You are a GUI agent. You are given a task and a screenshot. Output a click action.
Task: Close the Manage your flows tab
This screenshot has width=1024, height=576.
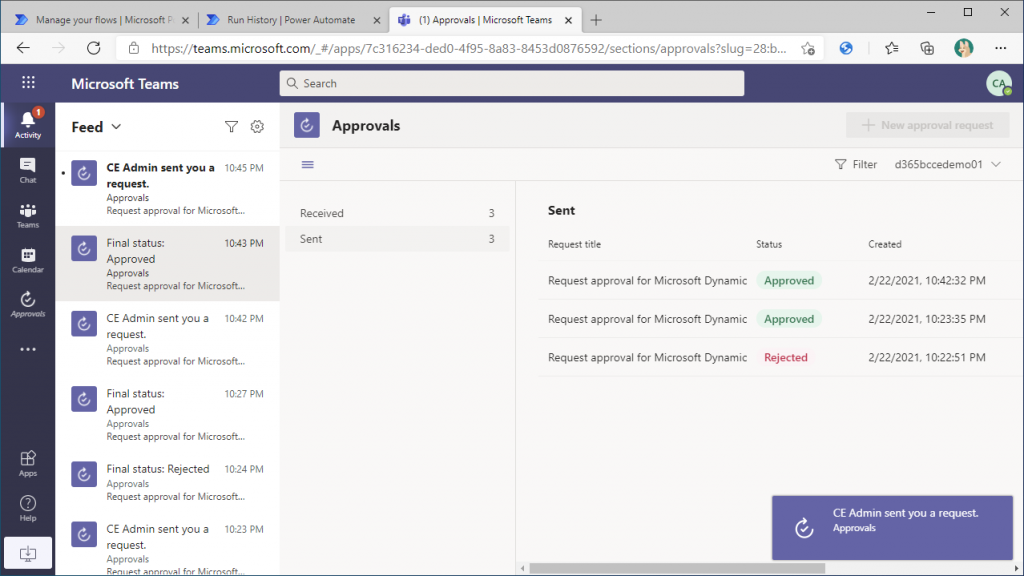[x=185, y=20]
